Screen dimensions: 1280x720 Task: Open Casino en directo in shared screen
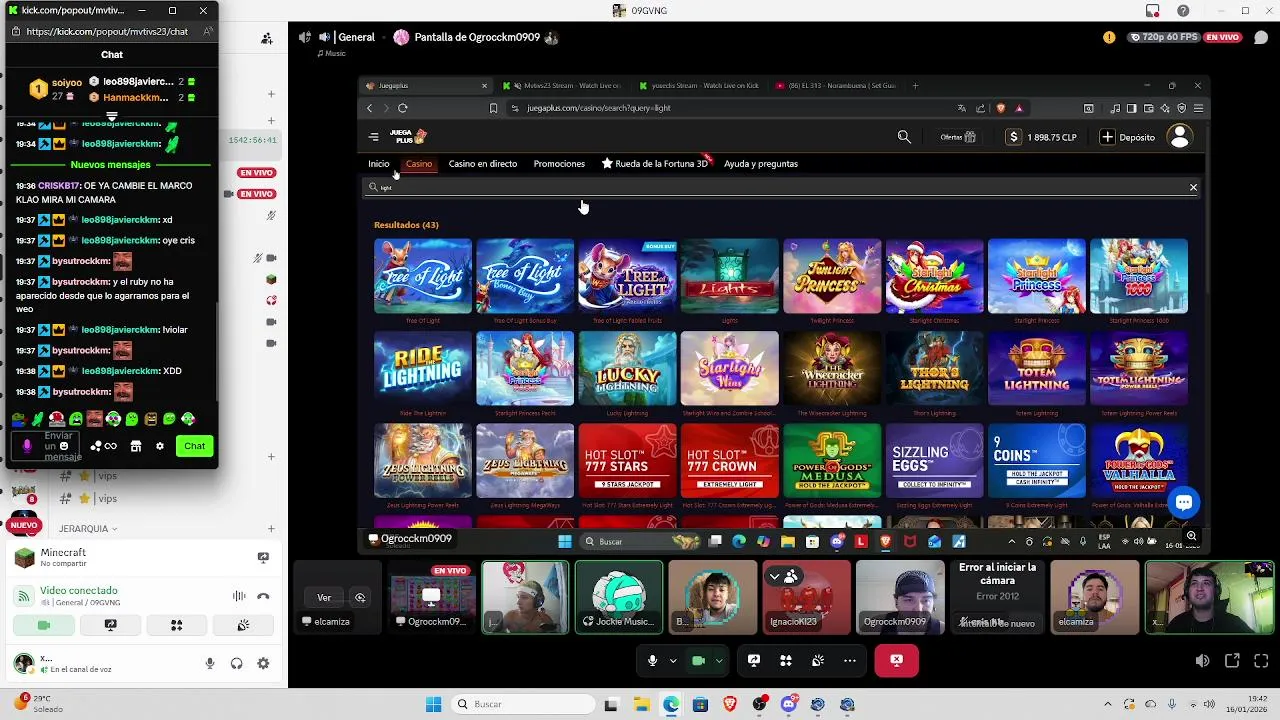482,163
